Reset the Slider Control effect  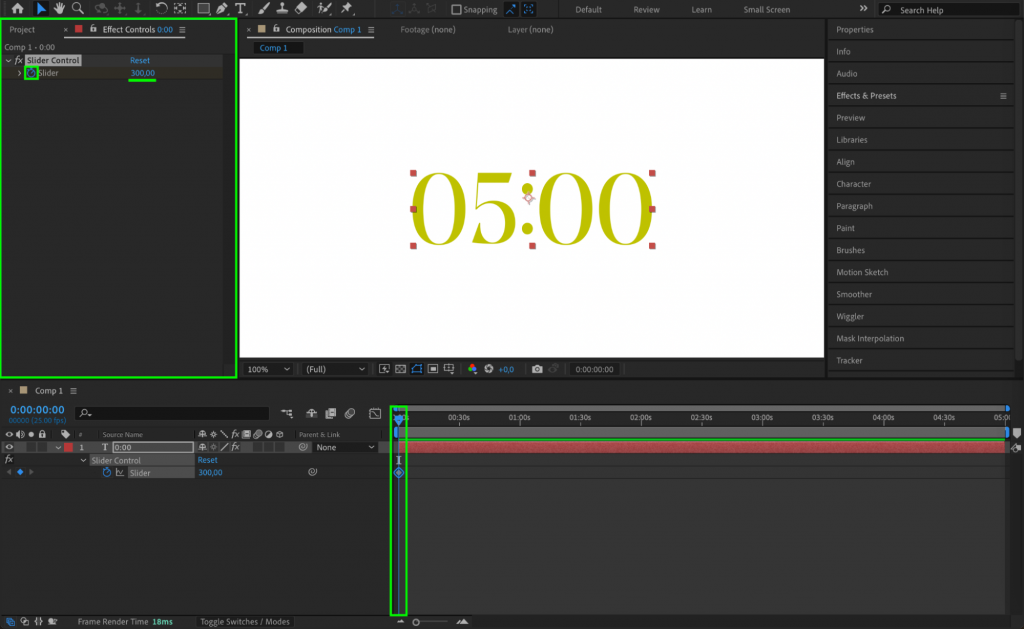pyautogui.click(x=139, y=60)
